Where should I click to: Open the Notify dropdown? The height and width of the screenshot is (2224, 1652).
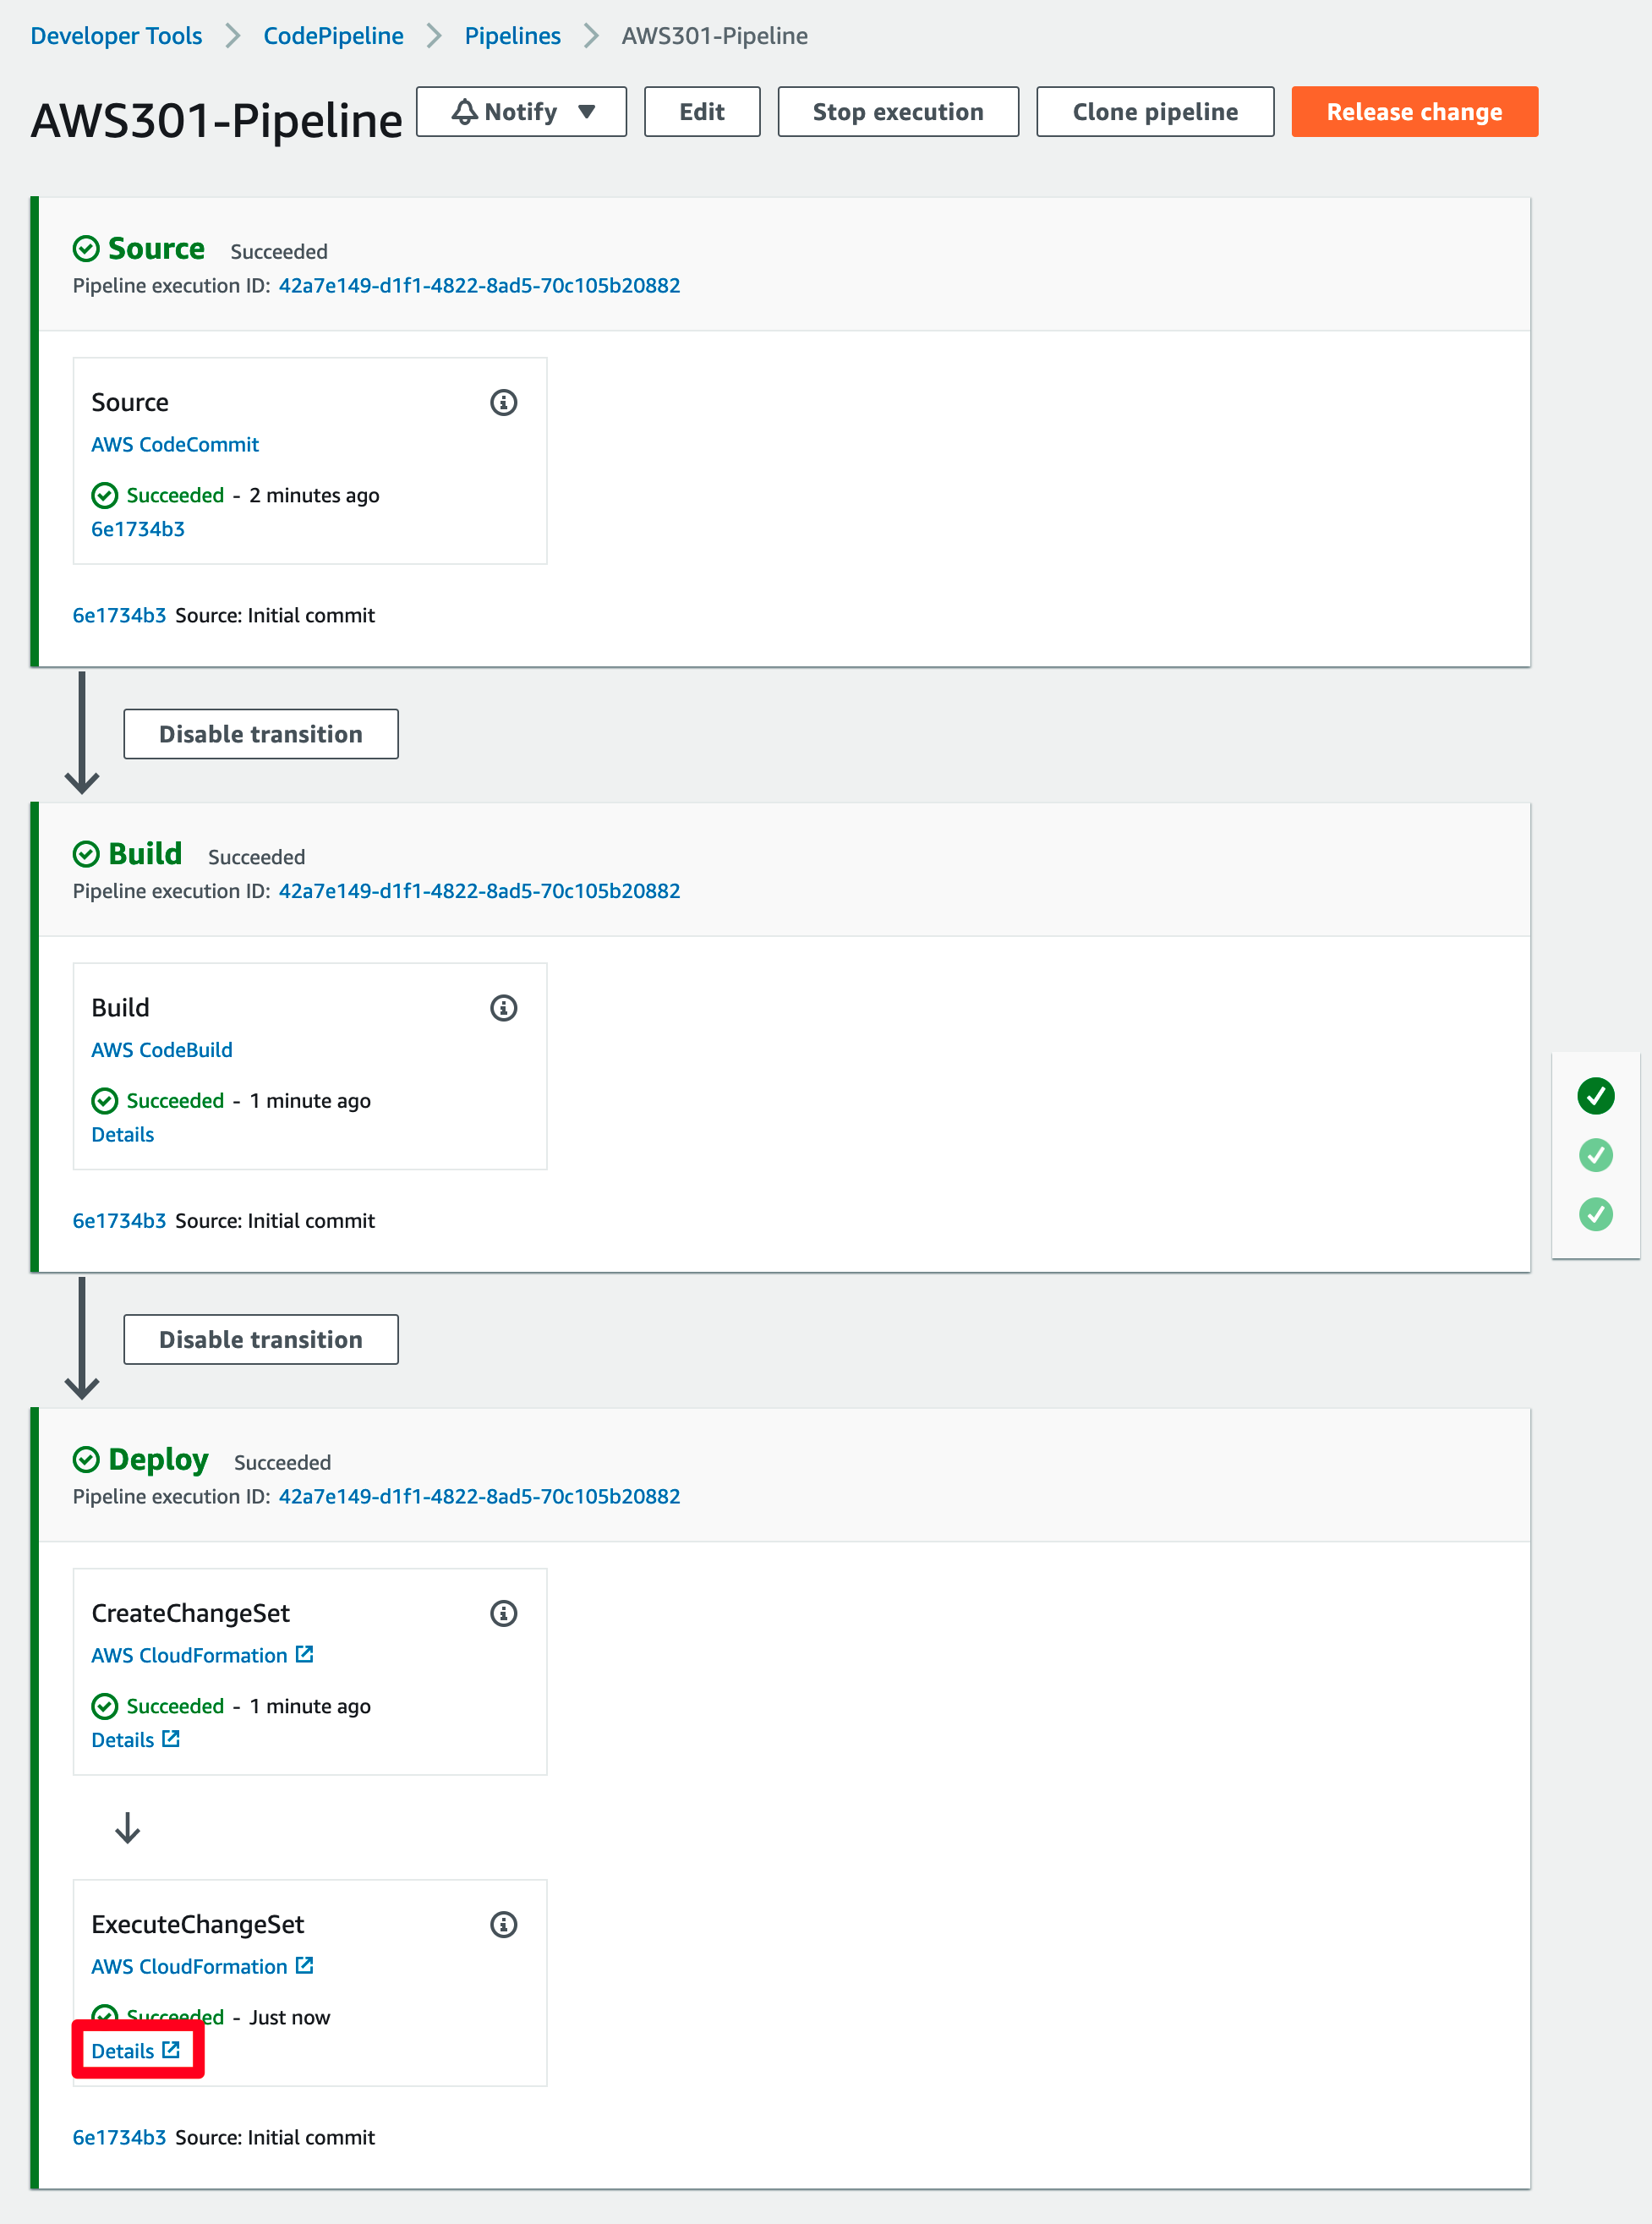521,111
